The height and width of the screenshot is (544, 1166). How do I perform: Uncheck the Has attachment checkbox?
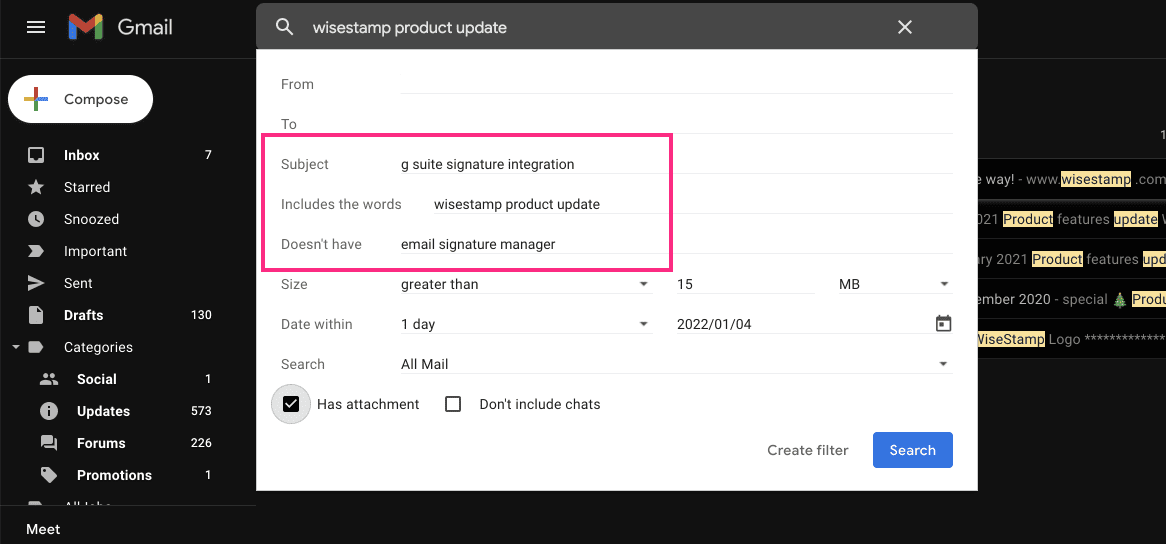(x=291, y=404)
